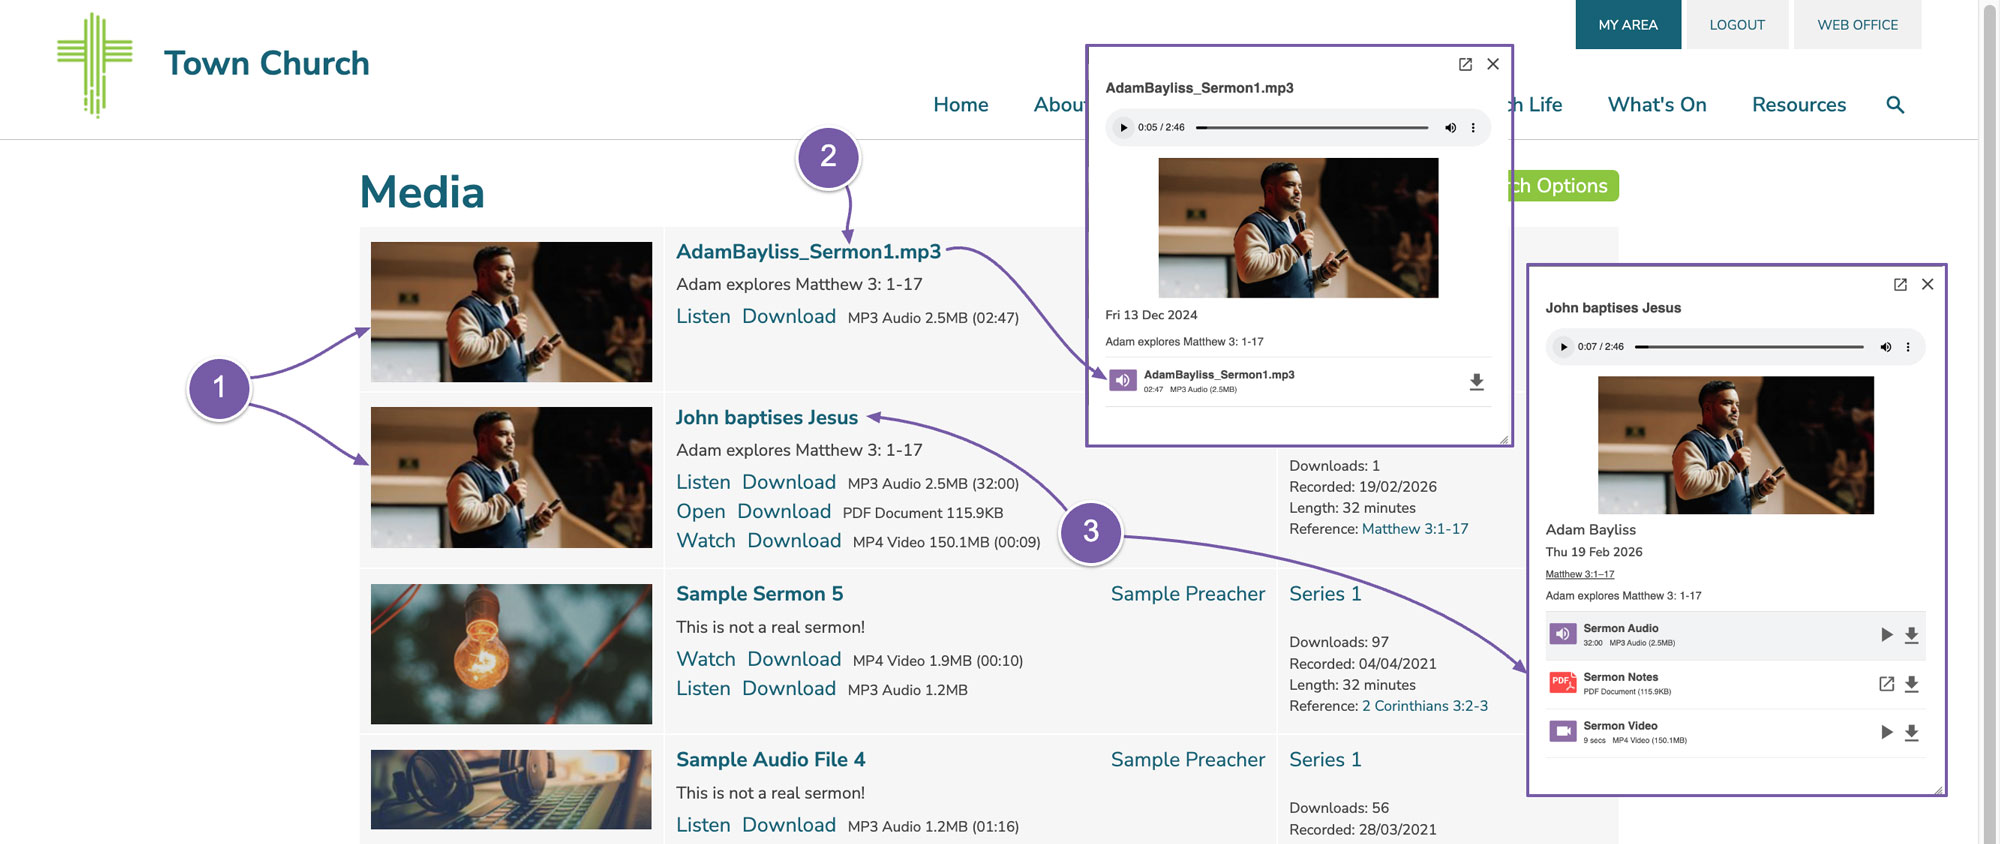The width and height of the screenshot is (2000, 844).
Task: Close the AdamBayliss_Sermon1.mp3 popup
Action: coord(1493,64)
